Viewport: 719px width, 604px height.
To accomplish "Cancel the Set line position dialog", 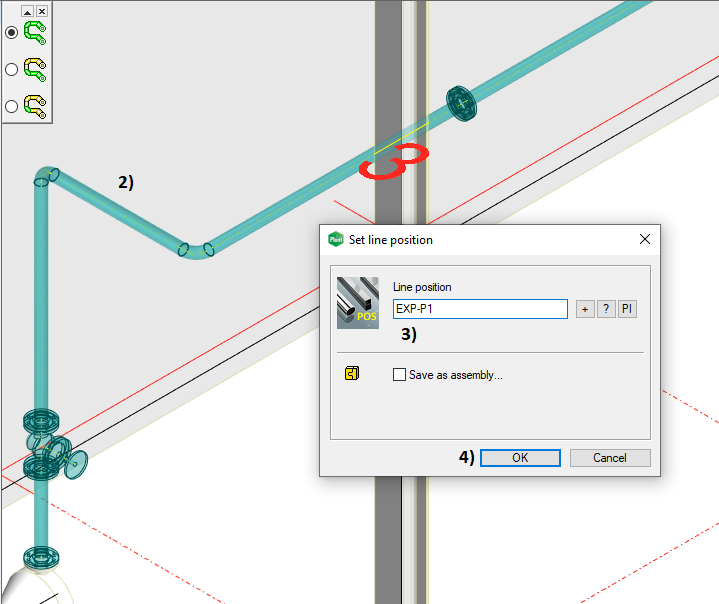I will 610,458.
